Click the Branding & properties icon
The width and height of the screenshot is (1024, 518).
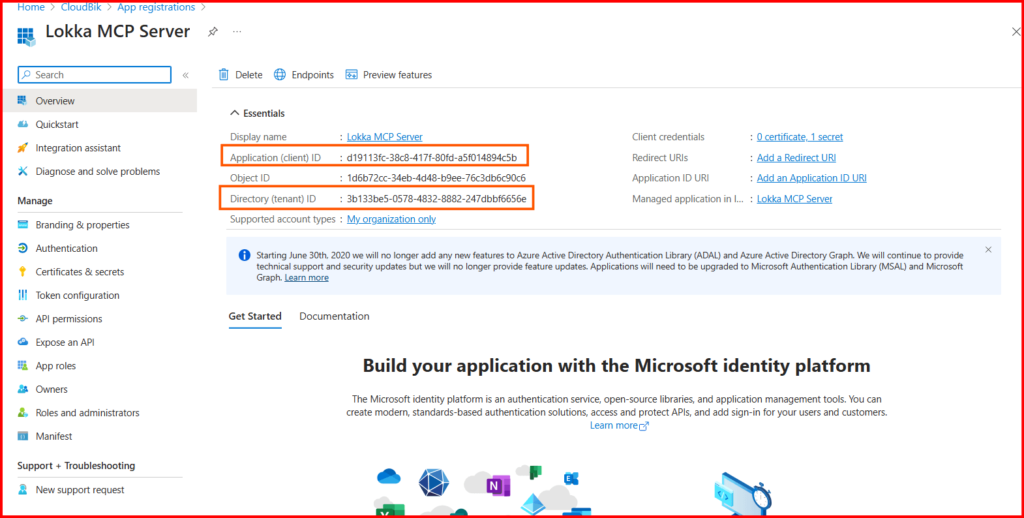click(23, 225)
